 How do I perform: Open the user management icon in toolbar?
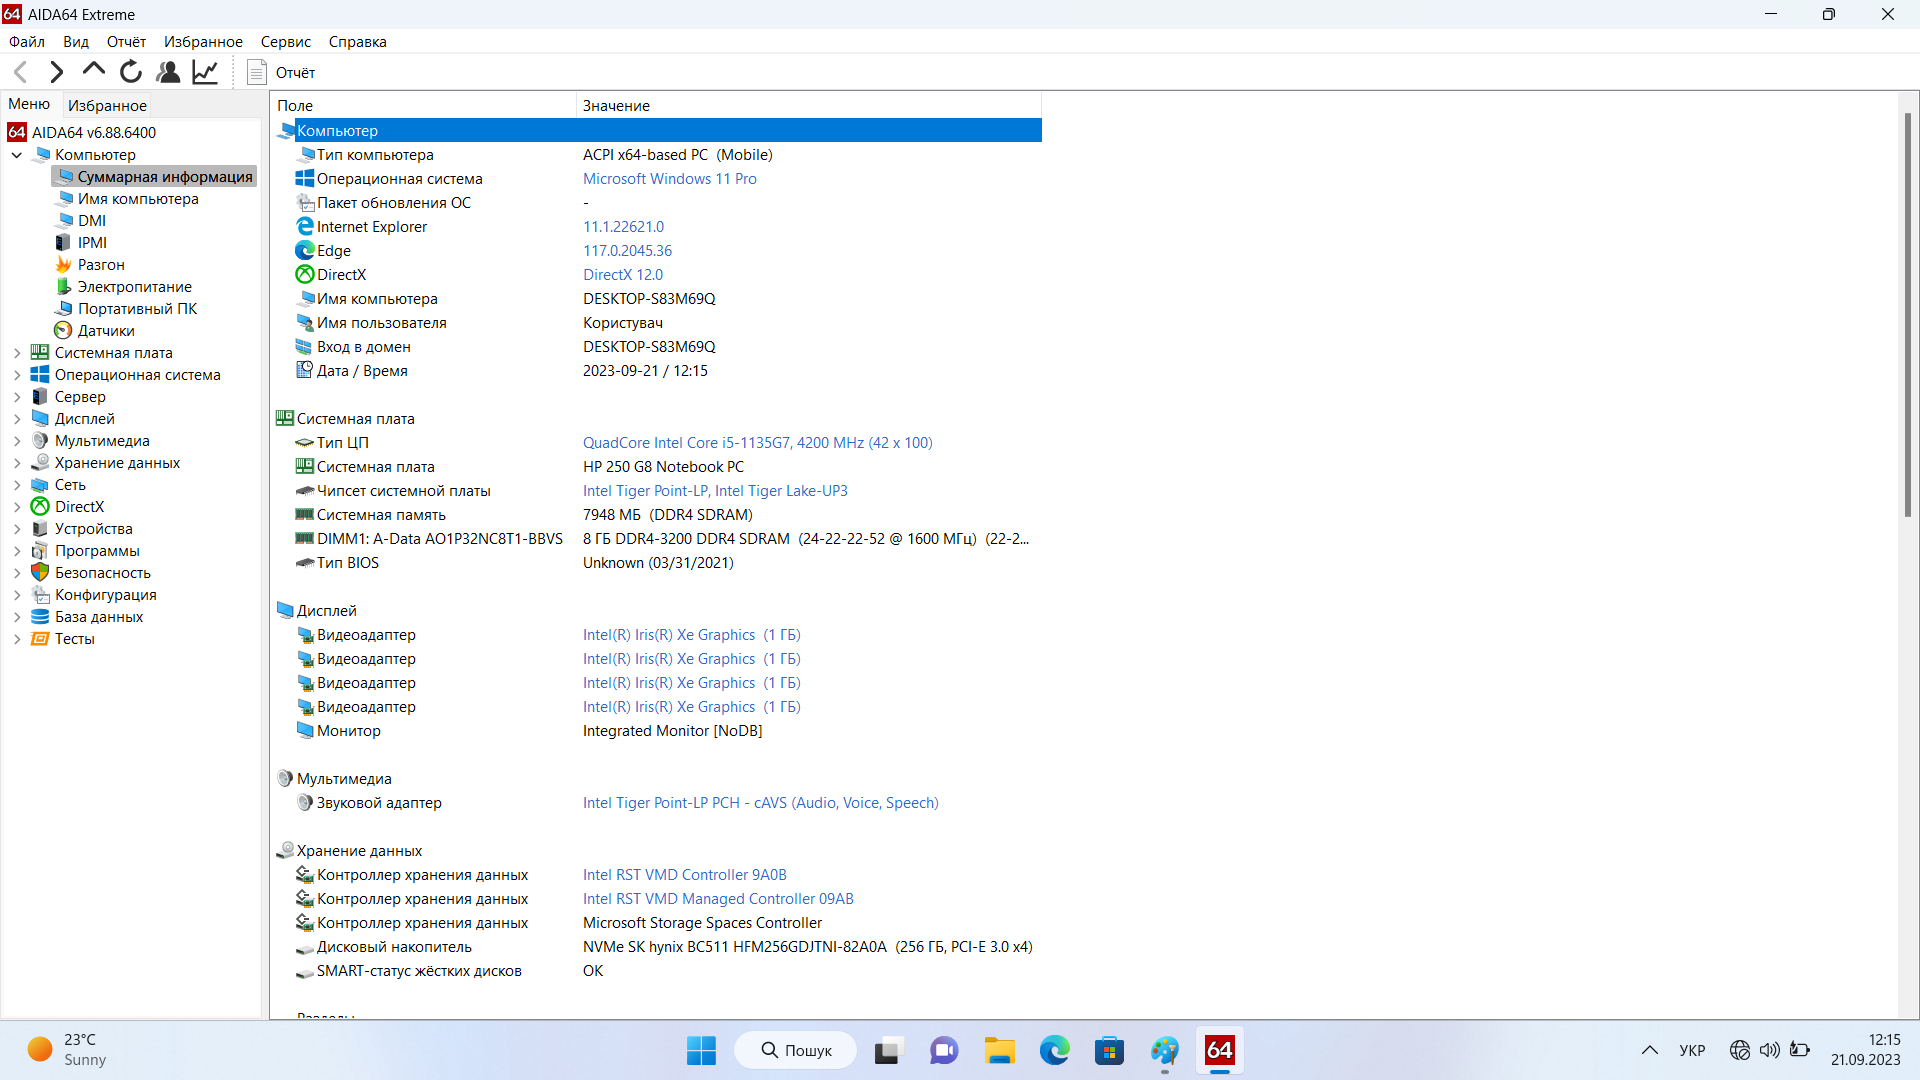click(168, 72)
